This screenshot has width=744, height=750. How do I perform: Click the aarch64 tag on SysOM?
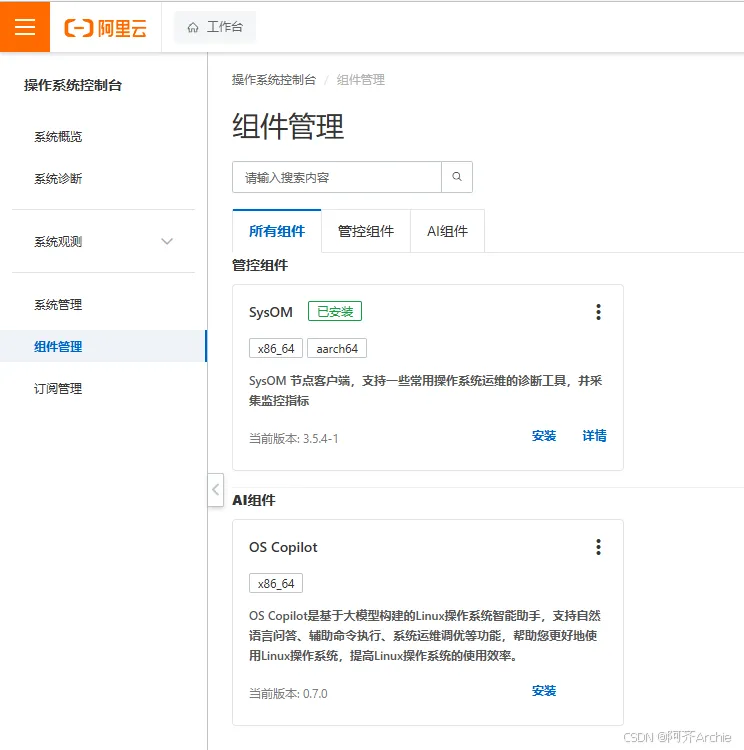(337, 349)
